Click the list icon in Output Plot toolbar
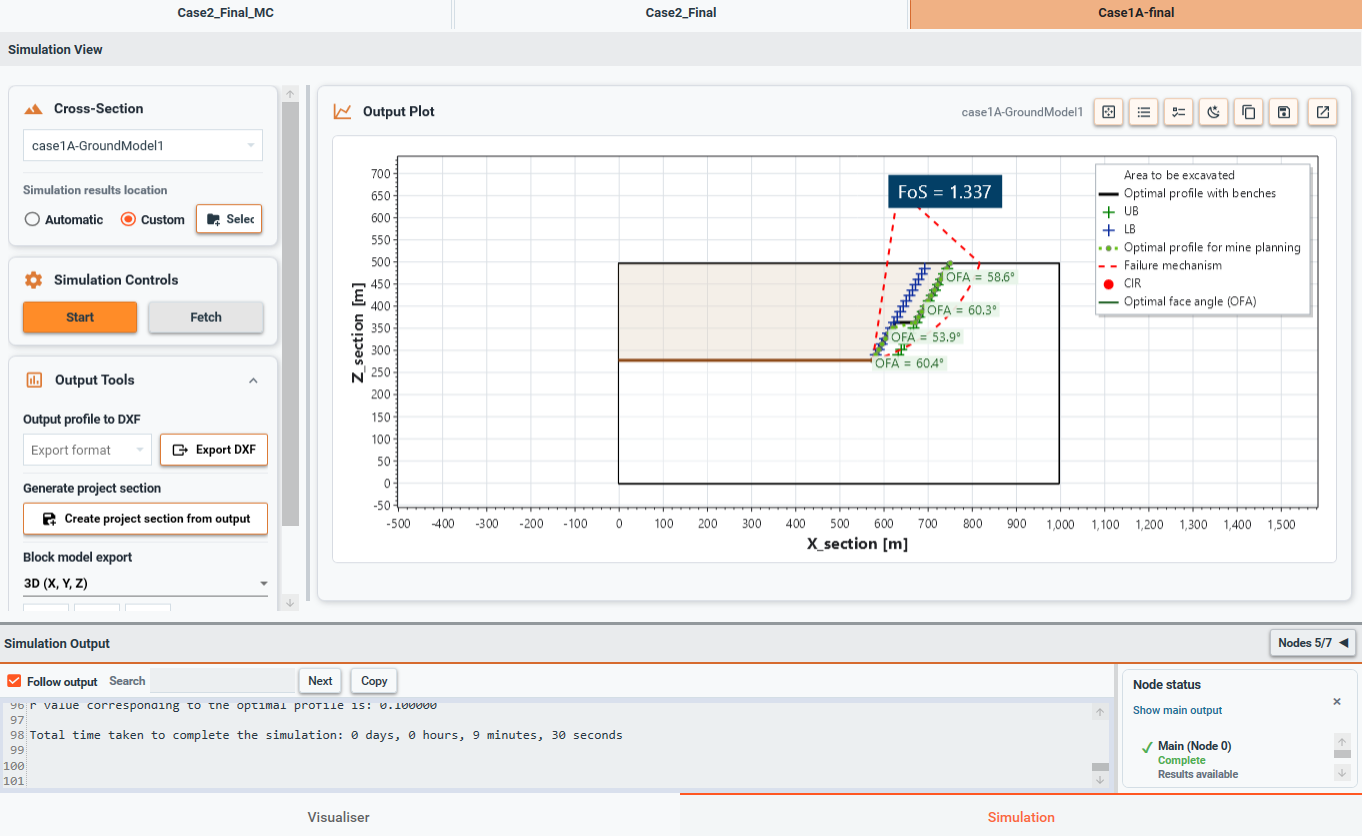This screenshot has width=1362, height=836. coord(1143,112)
